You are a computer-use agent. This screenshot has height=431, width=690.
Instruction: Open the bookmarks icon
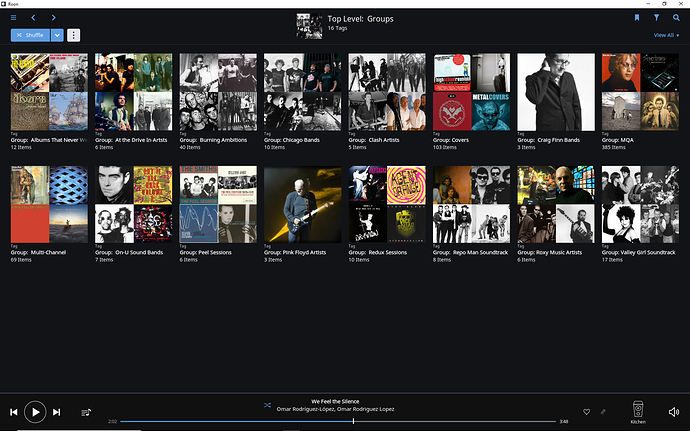tap(636, 18)
